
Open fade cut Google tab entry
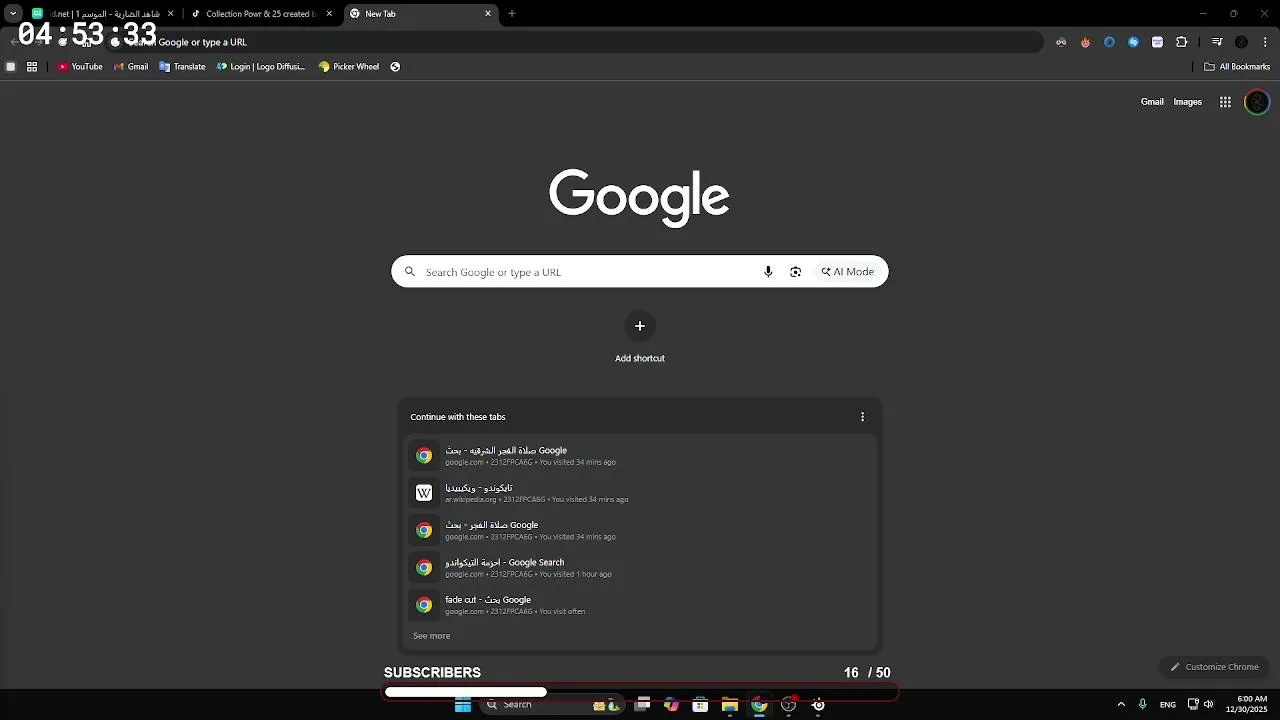[x=640, y=605]
